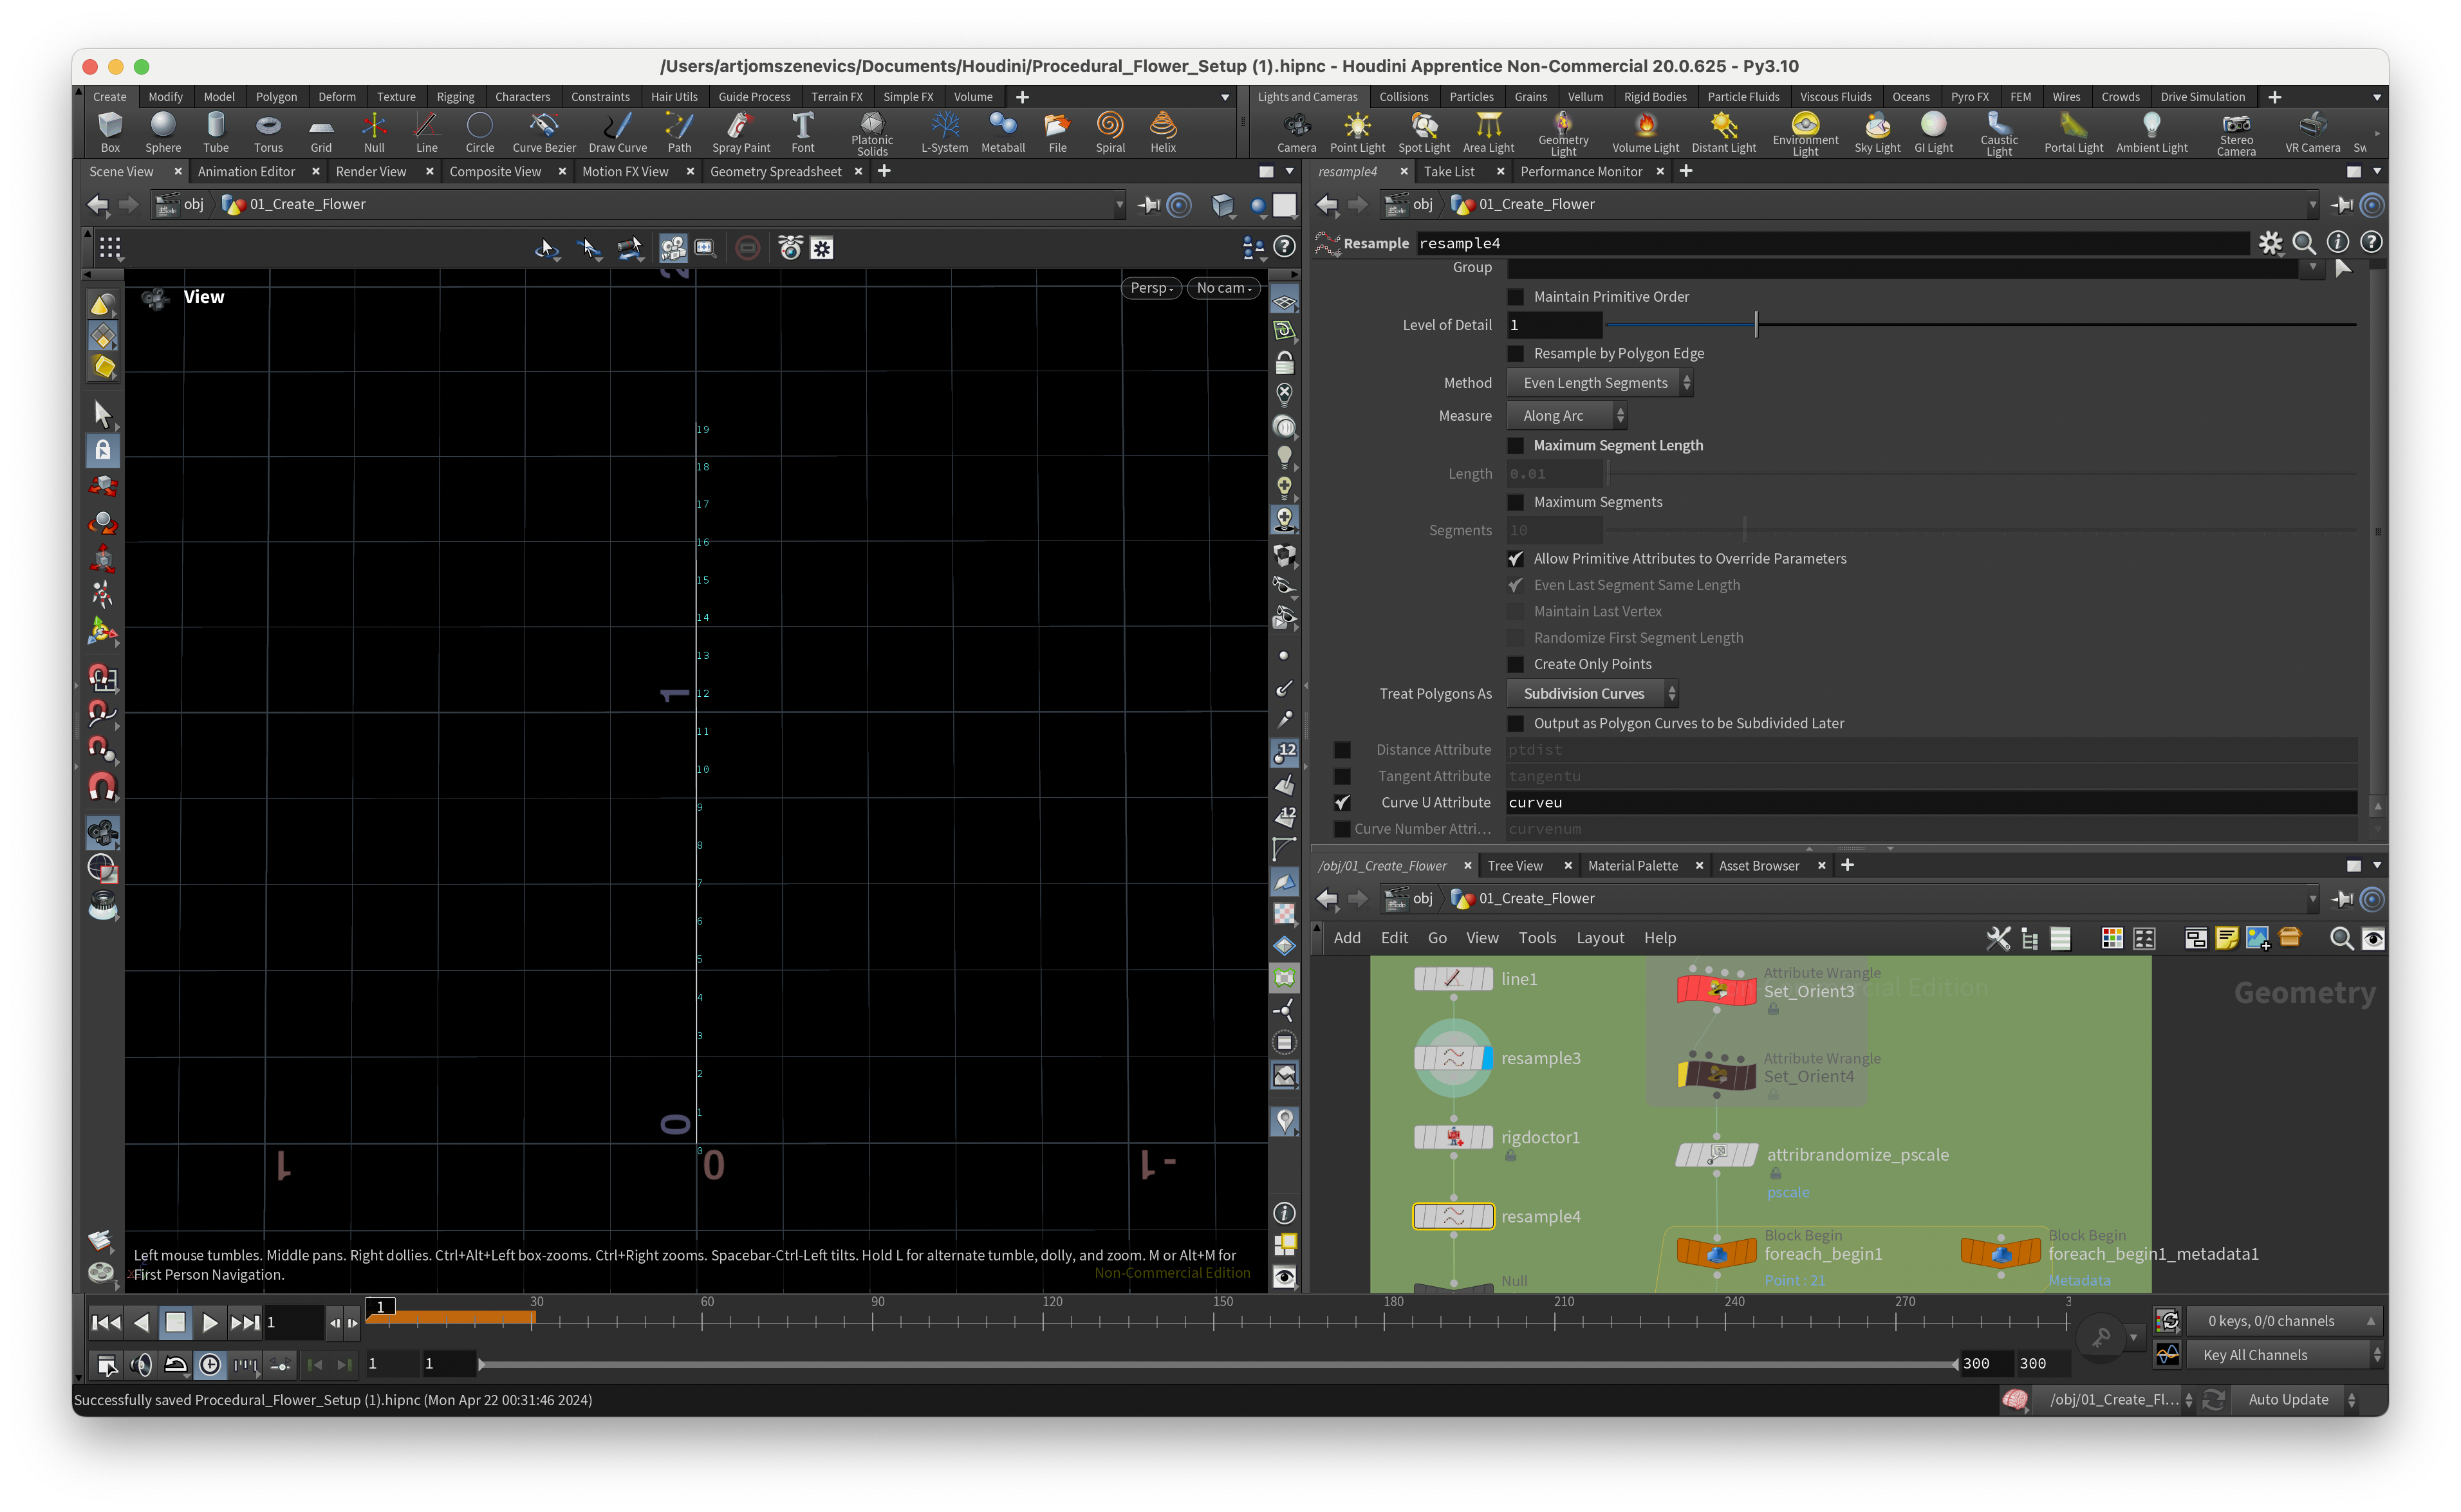Switch to Geometry Spreadsheet tab
Image resolution: width=2461 pixels, height=1512 pixels.
coord(775,172)
